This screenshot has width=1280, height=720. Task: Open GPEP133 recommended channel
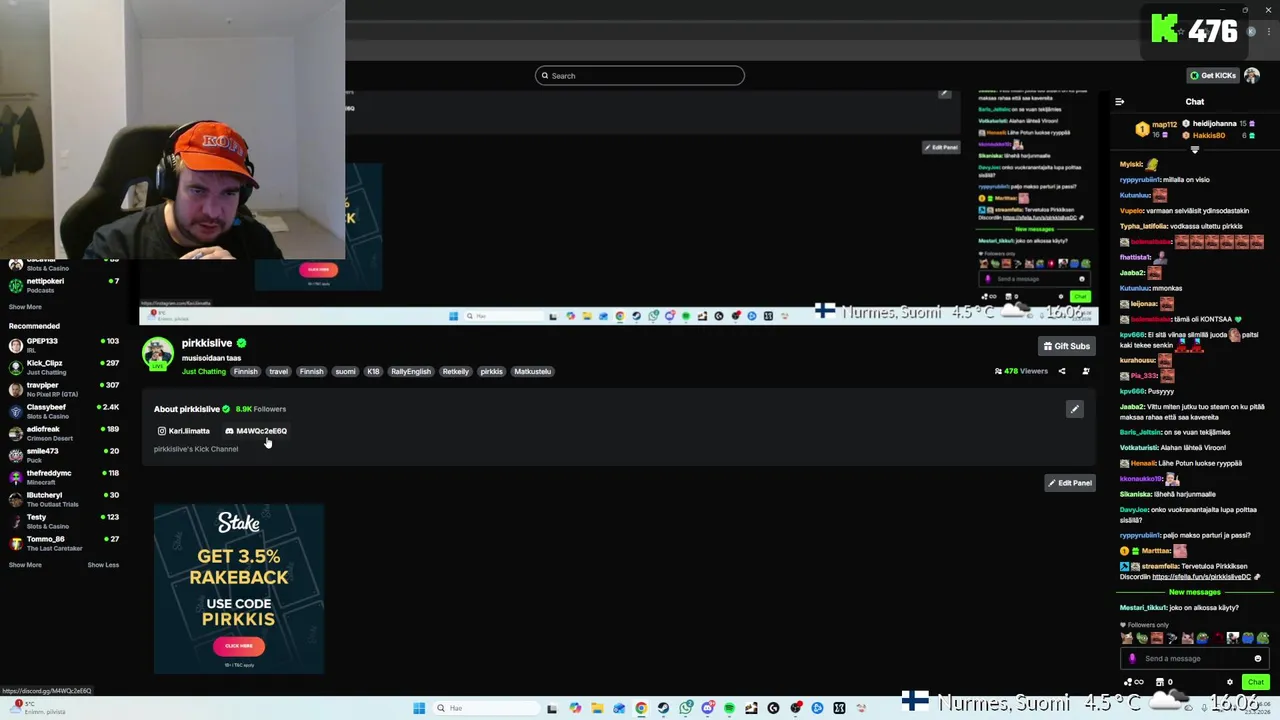pyautogui.click(x=62, y=345)
